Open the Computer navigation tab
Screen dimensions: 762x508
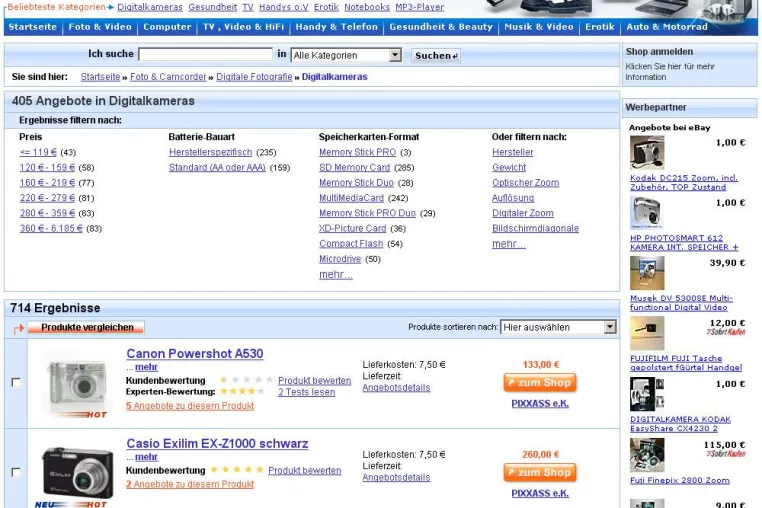click(x=167, y=27)
